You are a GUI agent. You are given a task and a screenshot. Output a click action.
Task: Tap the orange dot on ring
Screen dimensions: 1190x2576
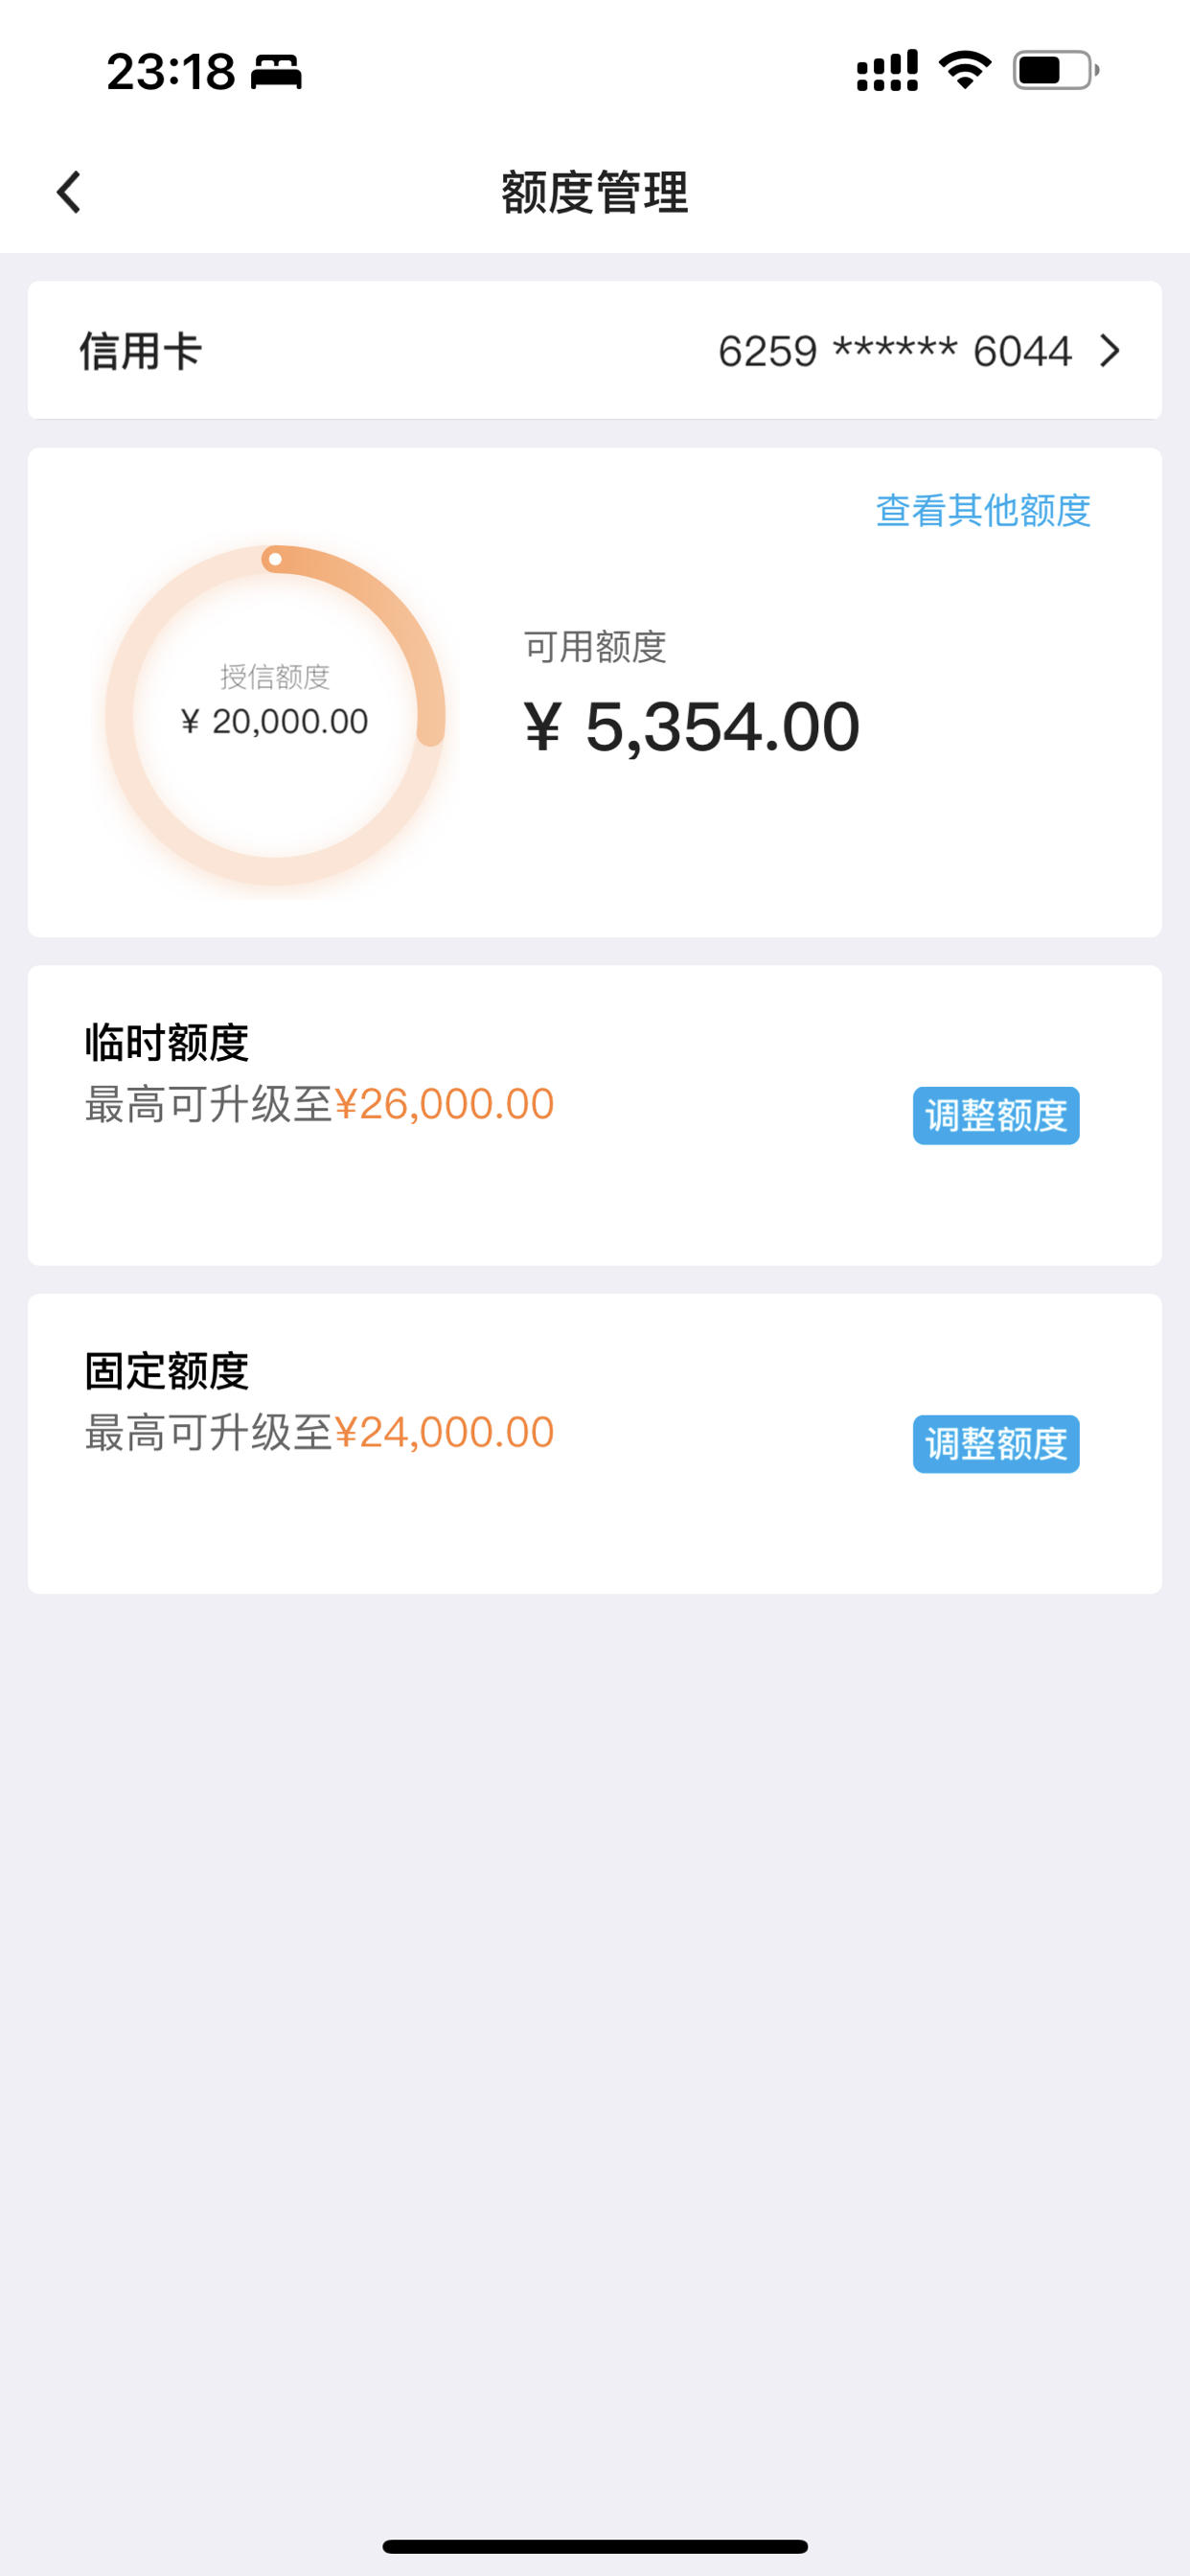[275, 559]
